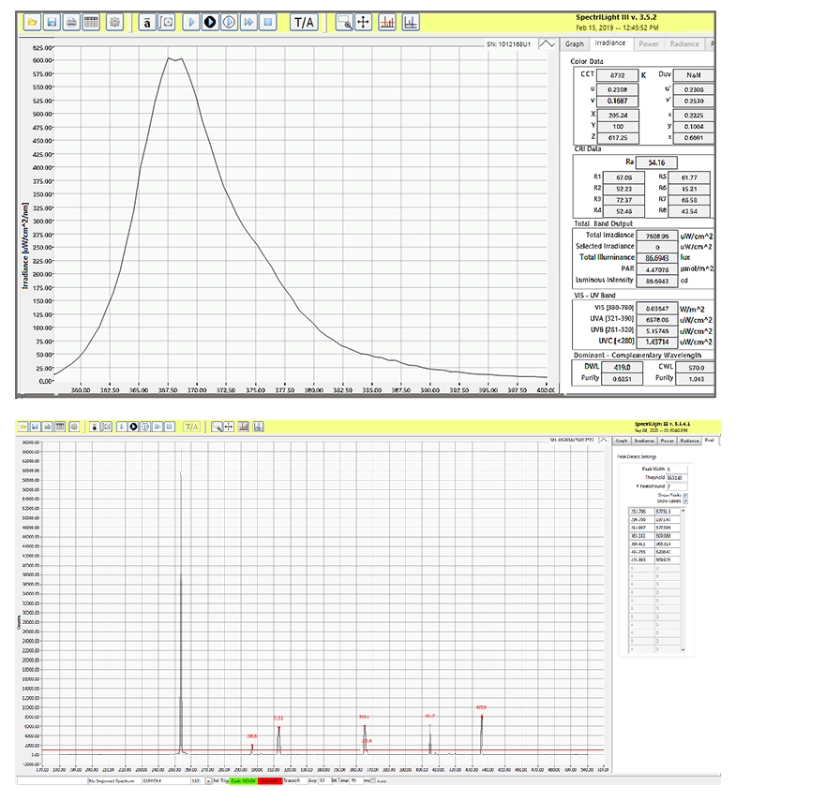Select the pan (four-arrow) tool in upper window

[363, 22]
